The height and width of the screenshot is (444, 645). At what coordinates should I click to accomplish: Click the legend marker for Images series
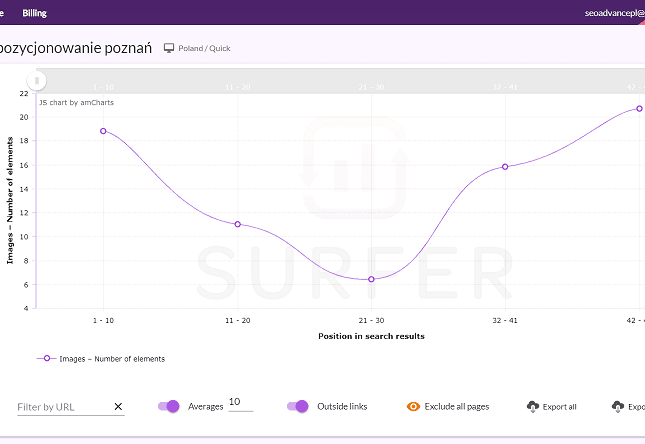point(46,358)
